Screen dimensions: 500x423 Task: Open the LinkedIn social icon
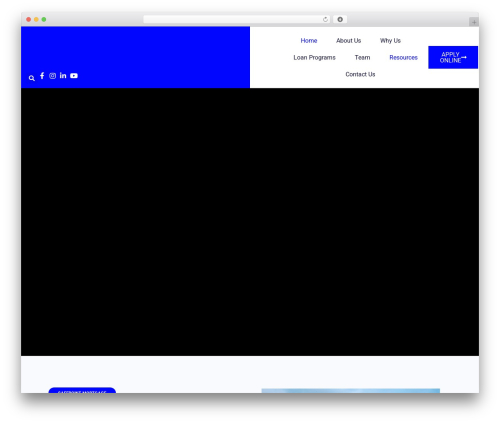pyautogui.click(x=63, y=76)
